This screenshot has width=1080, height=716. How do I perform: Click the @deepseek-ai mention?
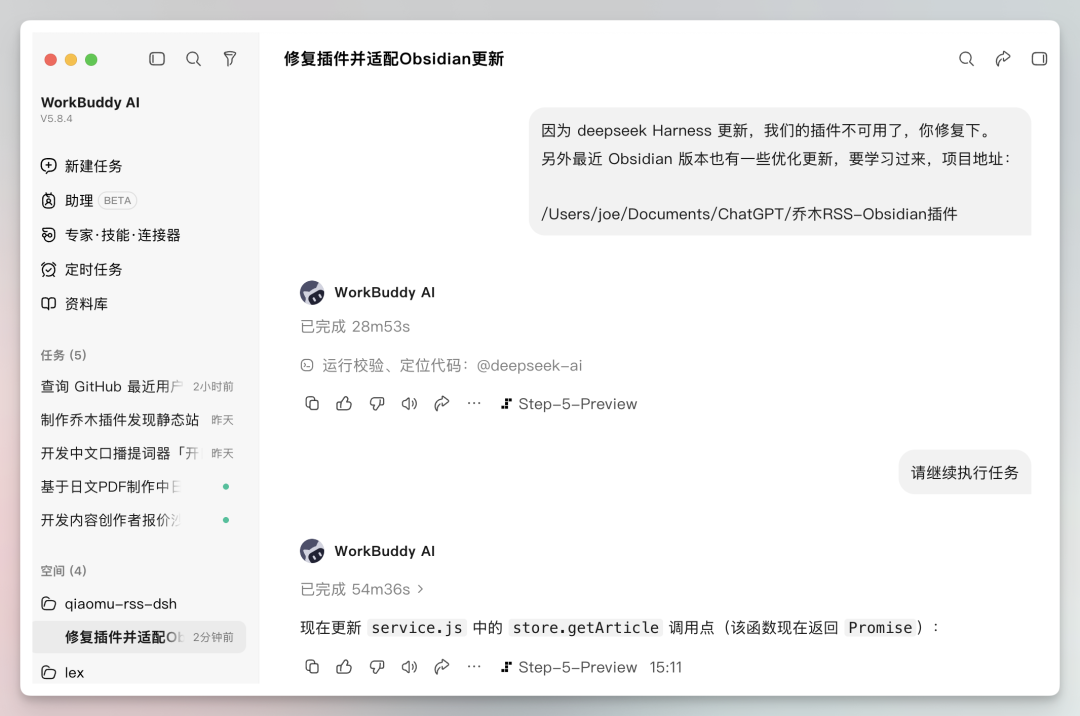click(529, 366)
